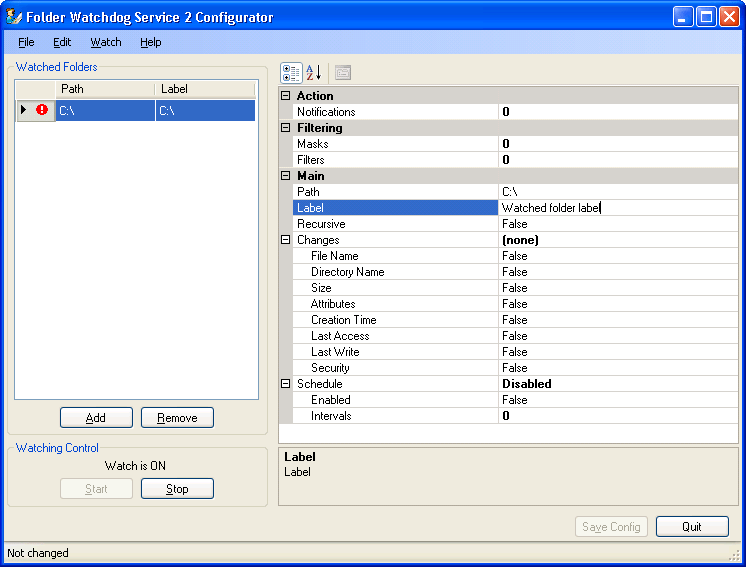Collapse the Action category
This screenshot has height=567, width=746.
[x=285, y=96]
